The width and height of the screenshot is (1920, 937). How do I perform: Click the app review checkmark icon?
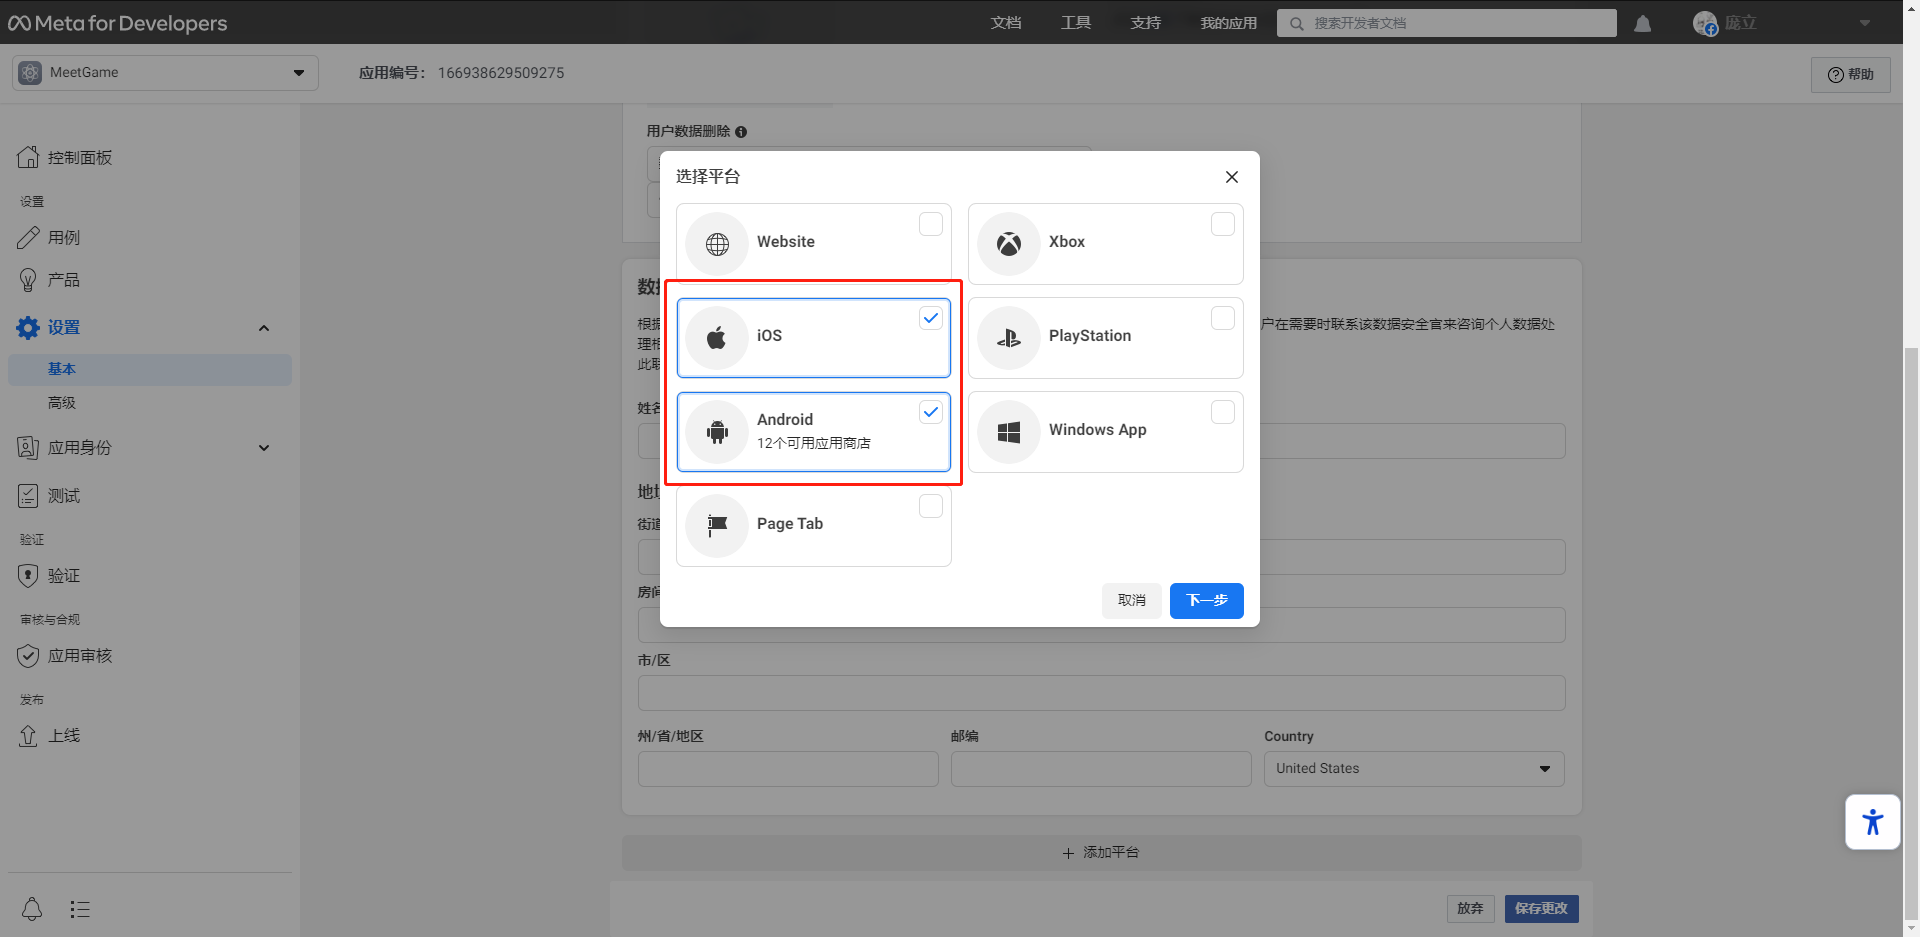pyautogui.click(x=28, y=655)
